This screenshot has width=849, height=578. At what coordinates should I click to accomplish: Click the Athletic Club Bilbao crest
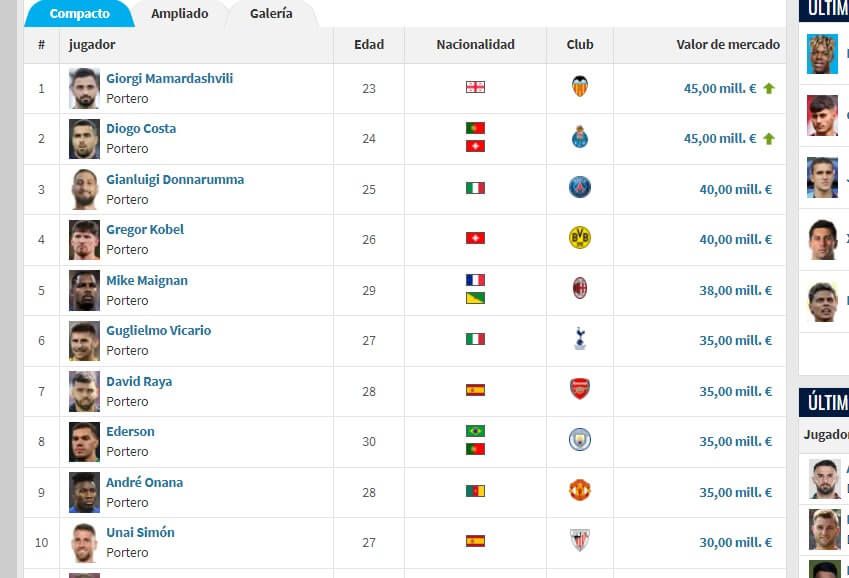point(580,542)
